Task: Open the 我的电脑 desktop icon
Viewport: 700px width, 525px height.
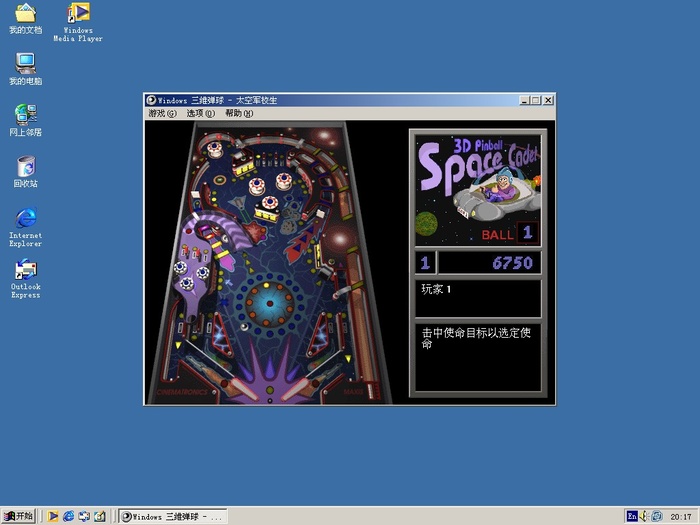Action: (25, 64)
